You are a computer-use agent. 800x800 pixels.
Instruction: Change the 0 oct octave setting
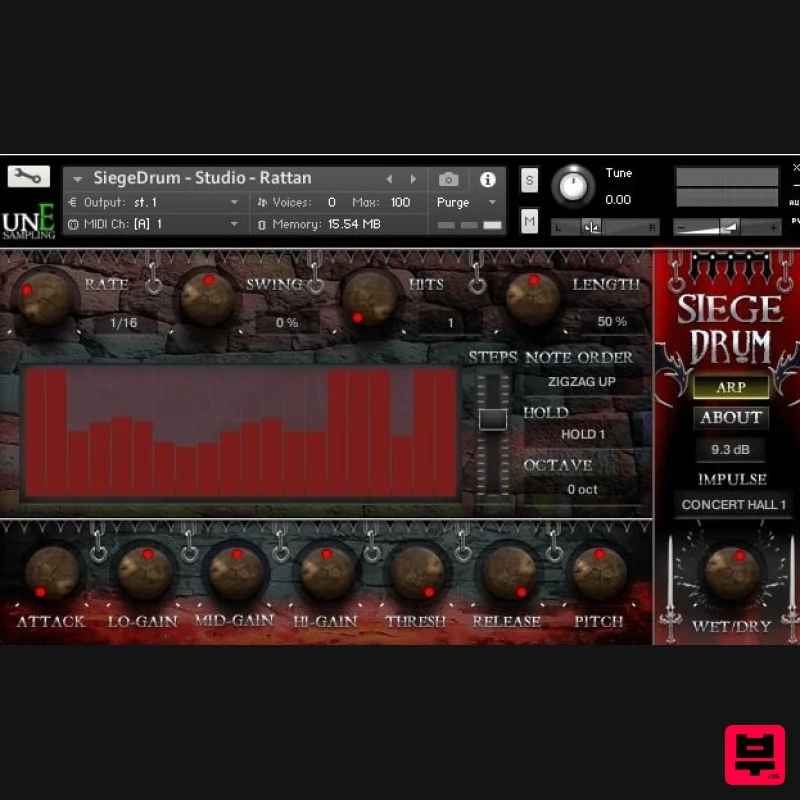point(582,489)
